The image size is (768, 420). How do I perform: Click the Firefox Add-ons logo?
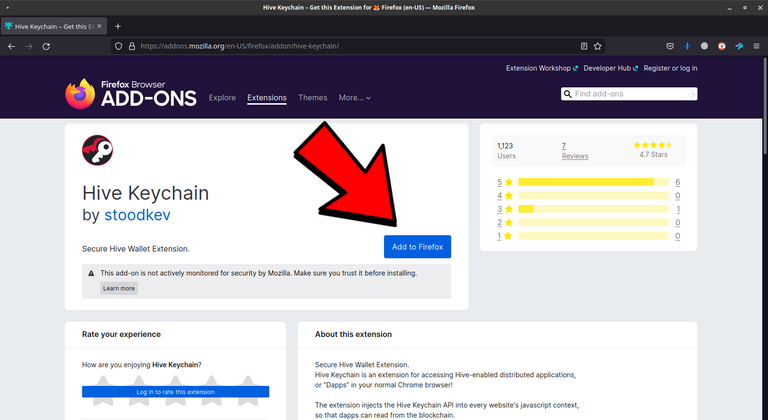pos(131,94)
